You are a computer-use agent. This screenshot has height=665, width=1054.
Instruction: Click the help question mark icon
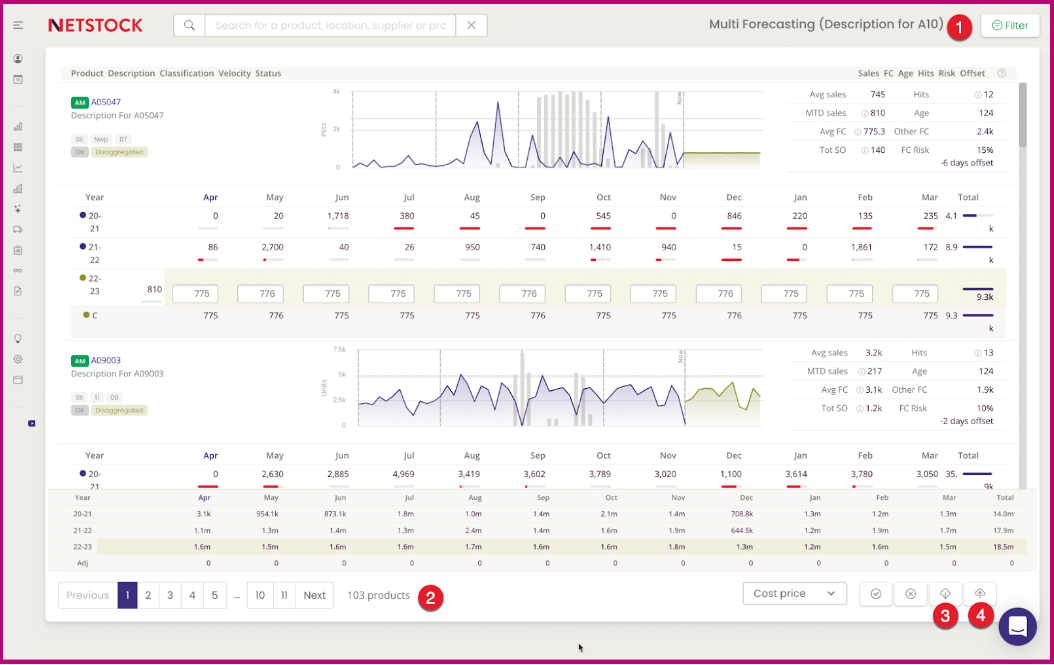(1001, 73)
